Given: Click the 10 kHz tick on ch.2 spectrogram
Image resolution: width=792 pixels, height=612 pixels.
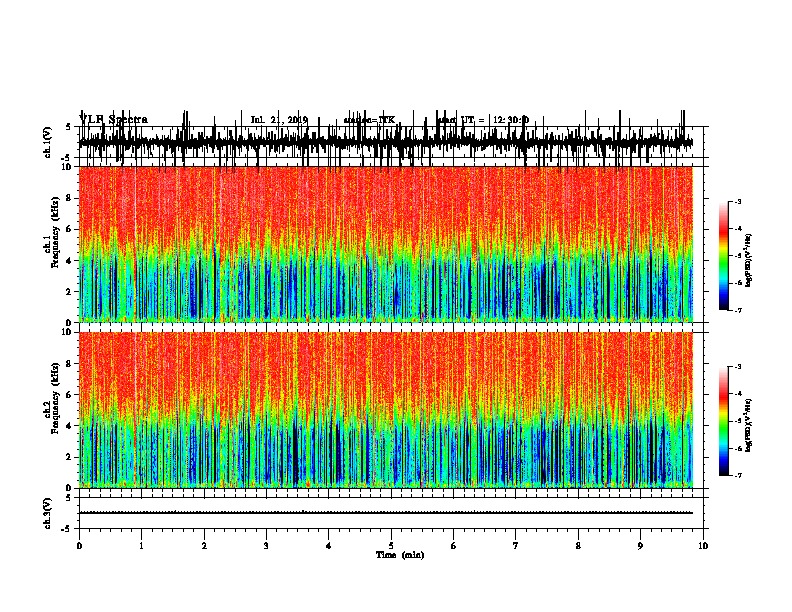Looking at the screenshot, I should coord(67,332).
